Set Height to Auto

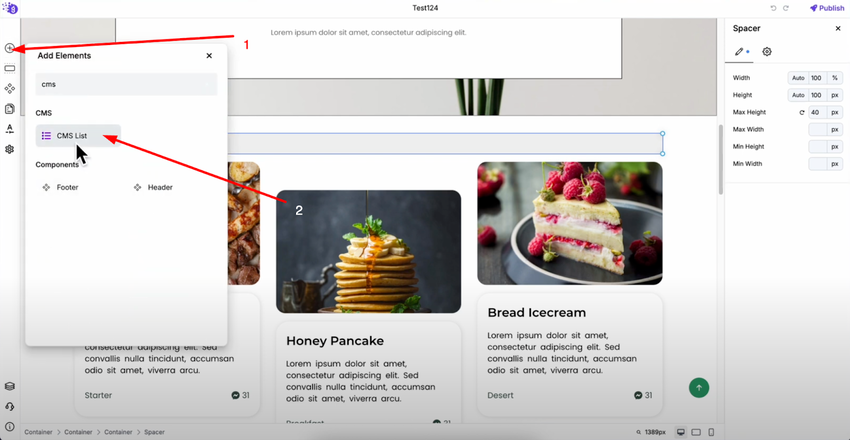tap(798, 95)
